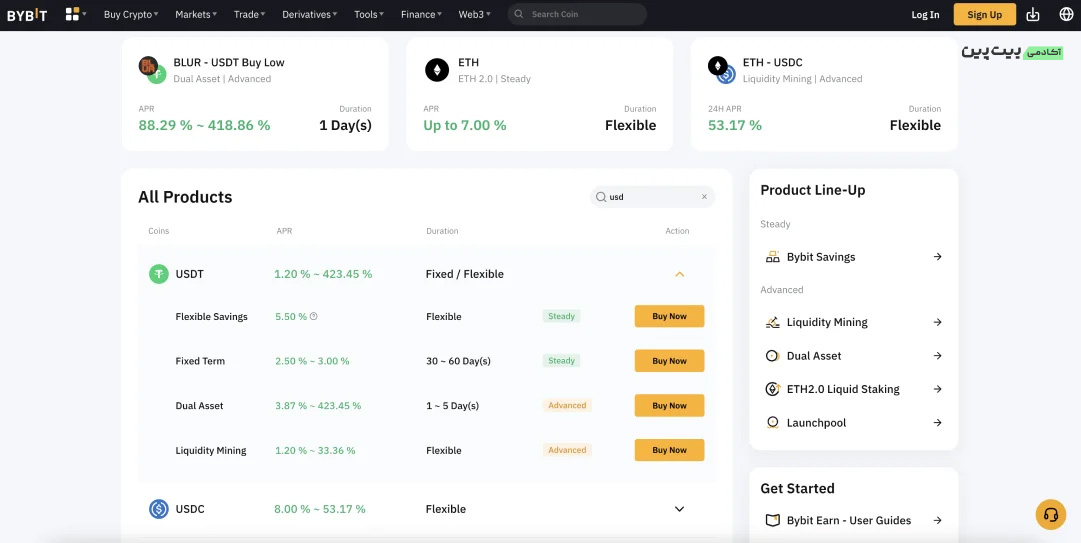The width and height of the screenshot is (1081, 543).
Task: Open the language globe icon
Action: (x=1066, y=14)
